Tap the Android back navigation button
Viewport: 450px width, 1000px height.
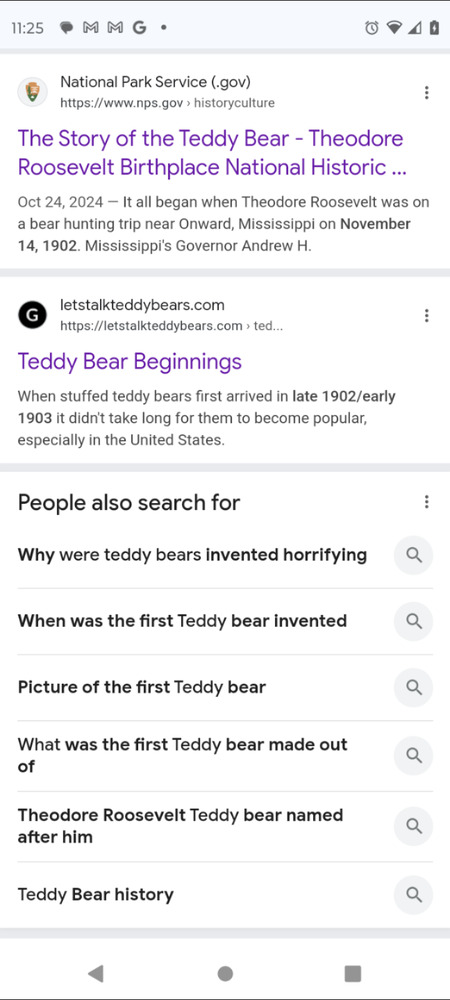coord(96,973)
